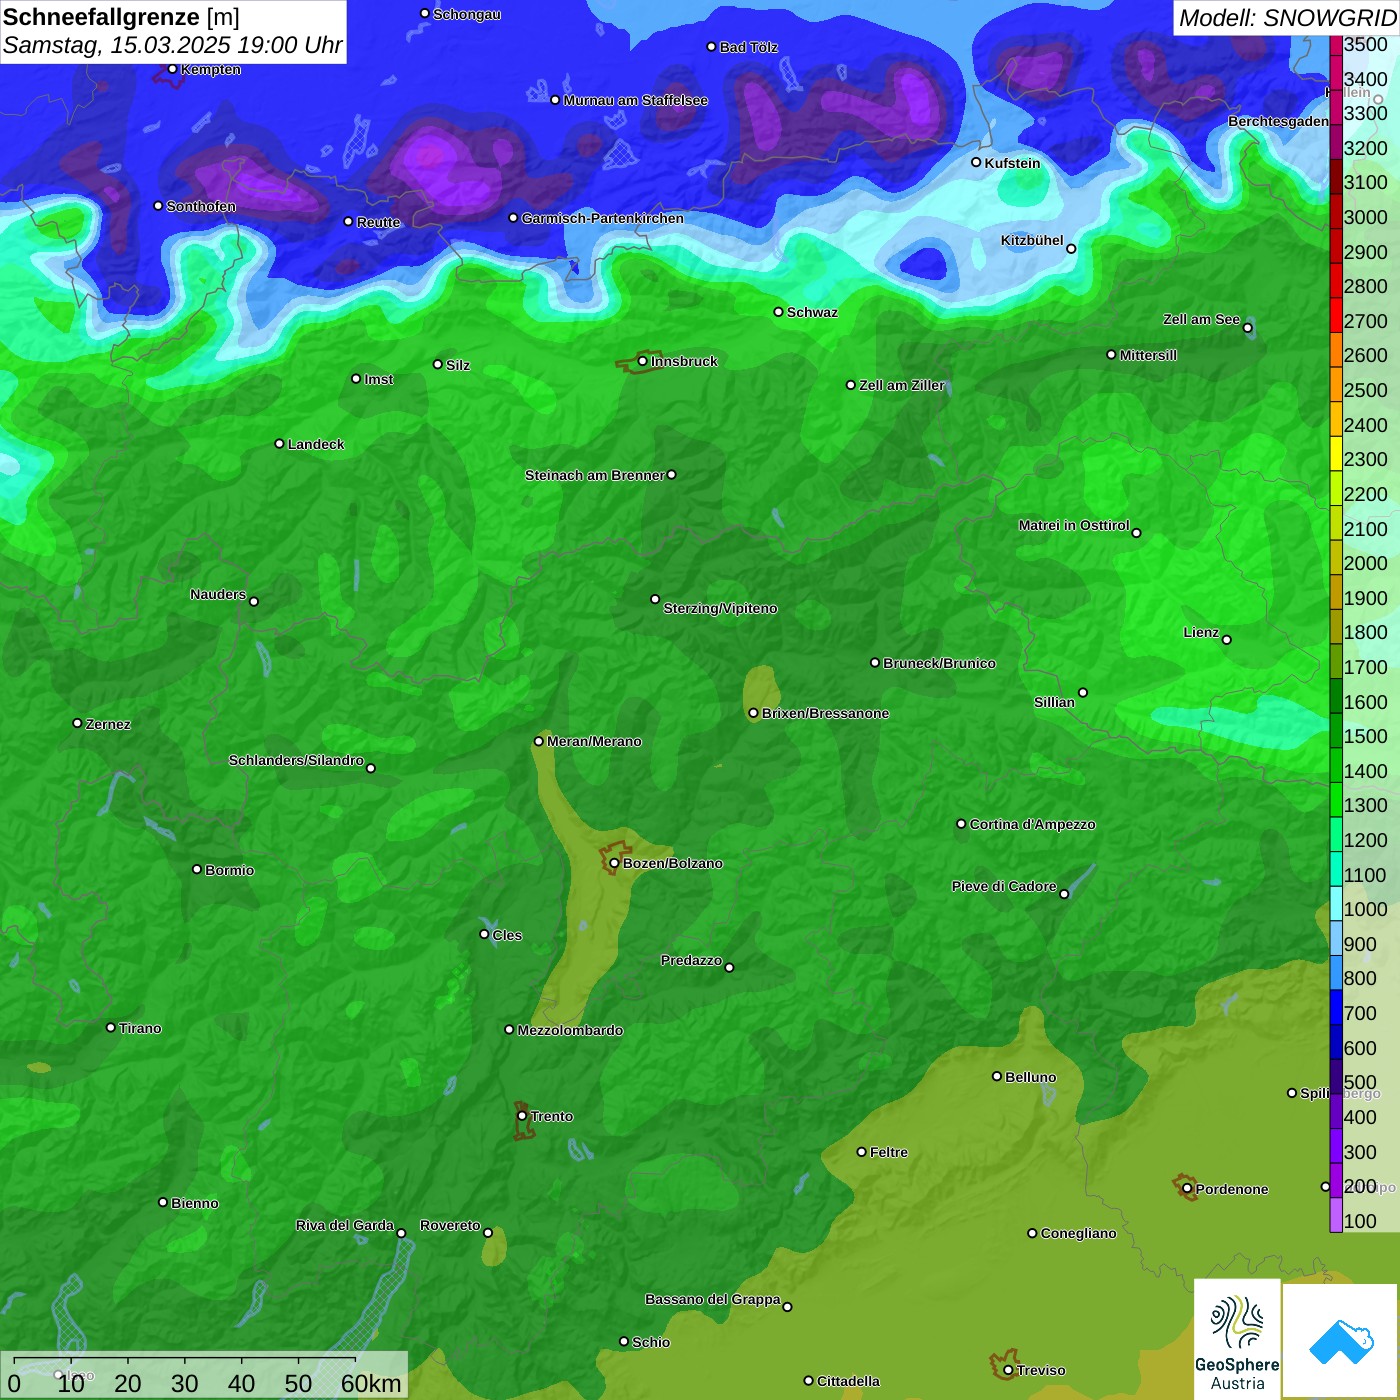Click the Zell am See dot
The image size is (1400, 1400).
pos(1247,328)
